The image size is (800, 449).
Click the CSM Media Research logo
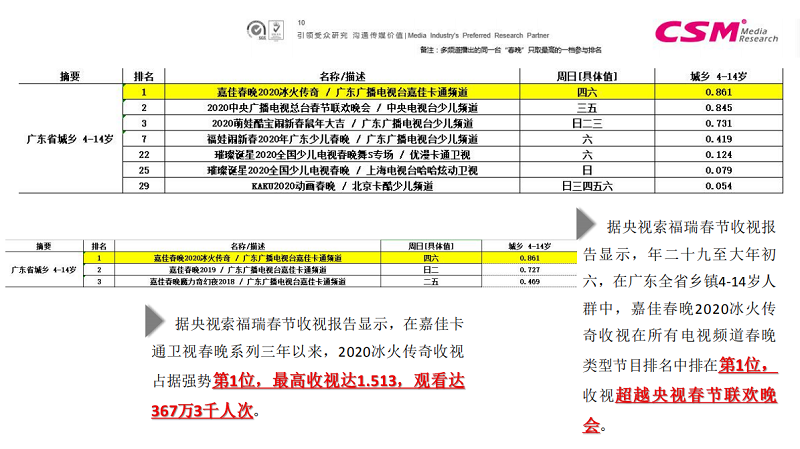pyautogui.click(x=716, y=32)
